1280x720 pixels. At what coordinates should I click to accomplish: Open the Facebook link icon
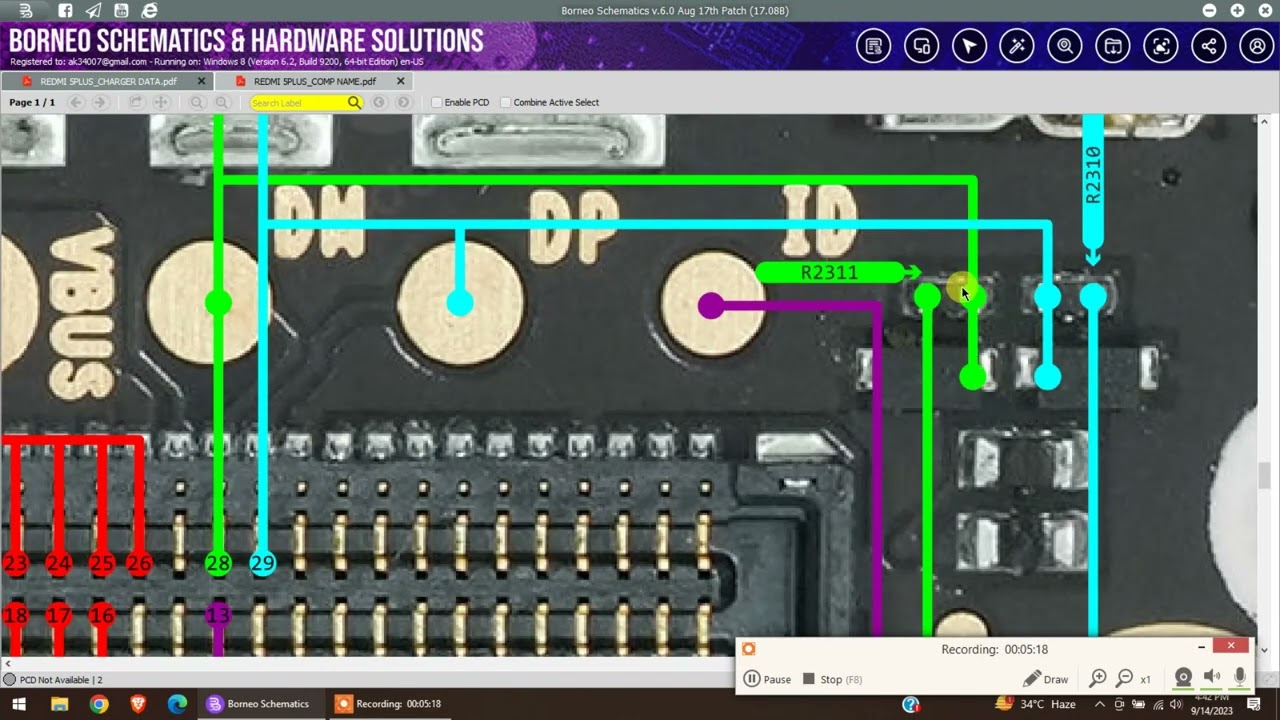pos(65,10)
